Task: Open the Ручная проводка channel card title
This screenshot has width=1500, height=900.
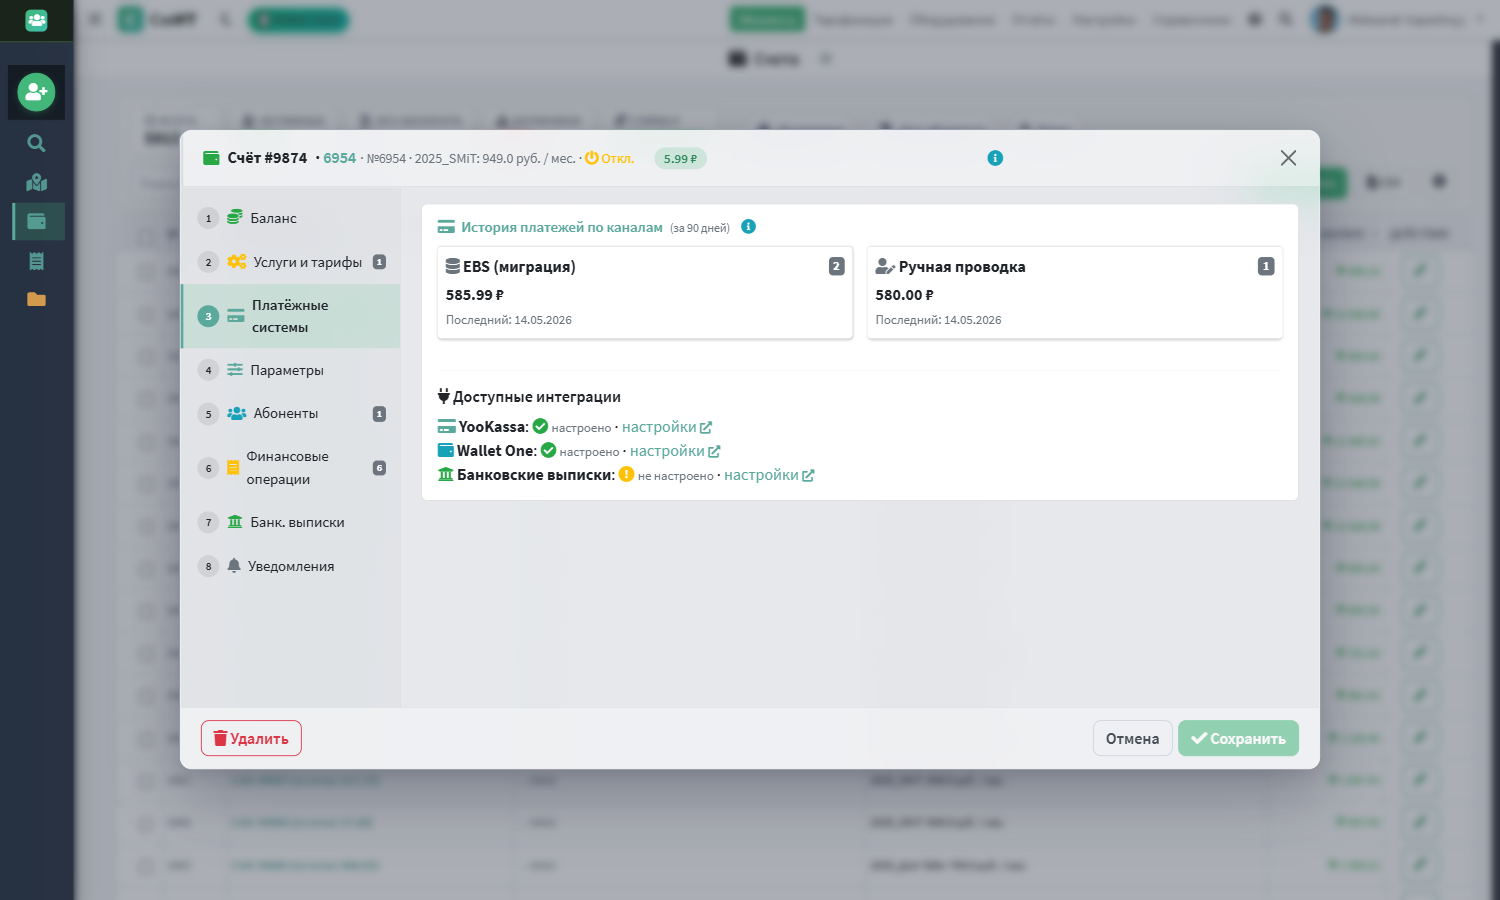Action: tap(962, 267)
